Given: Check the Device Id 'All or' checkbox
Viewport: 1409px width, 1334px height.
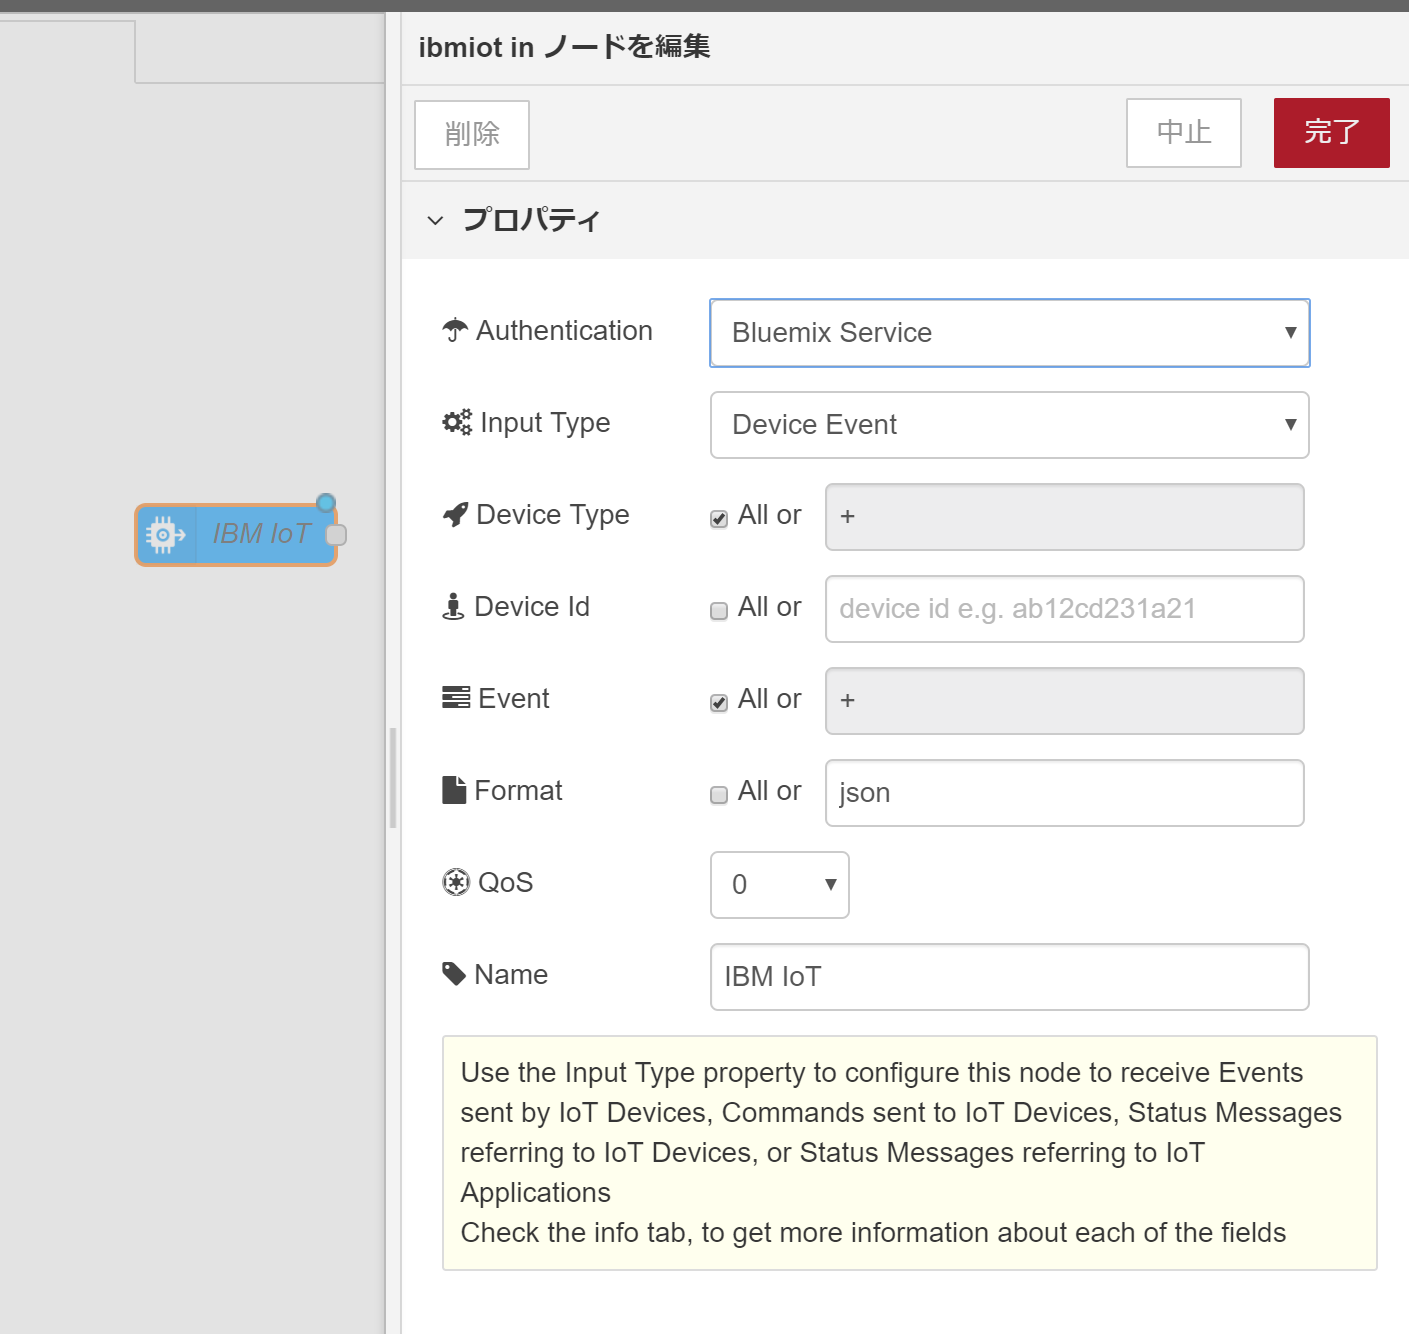Looking at the screenshot, I should (x=719, y=611).
